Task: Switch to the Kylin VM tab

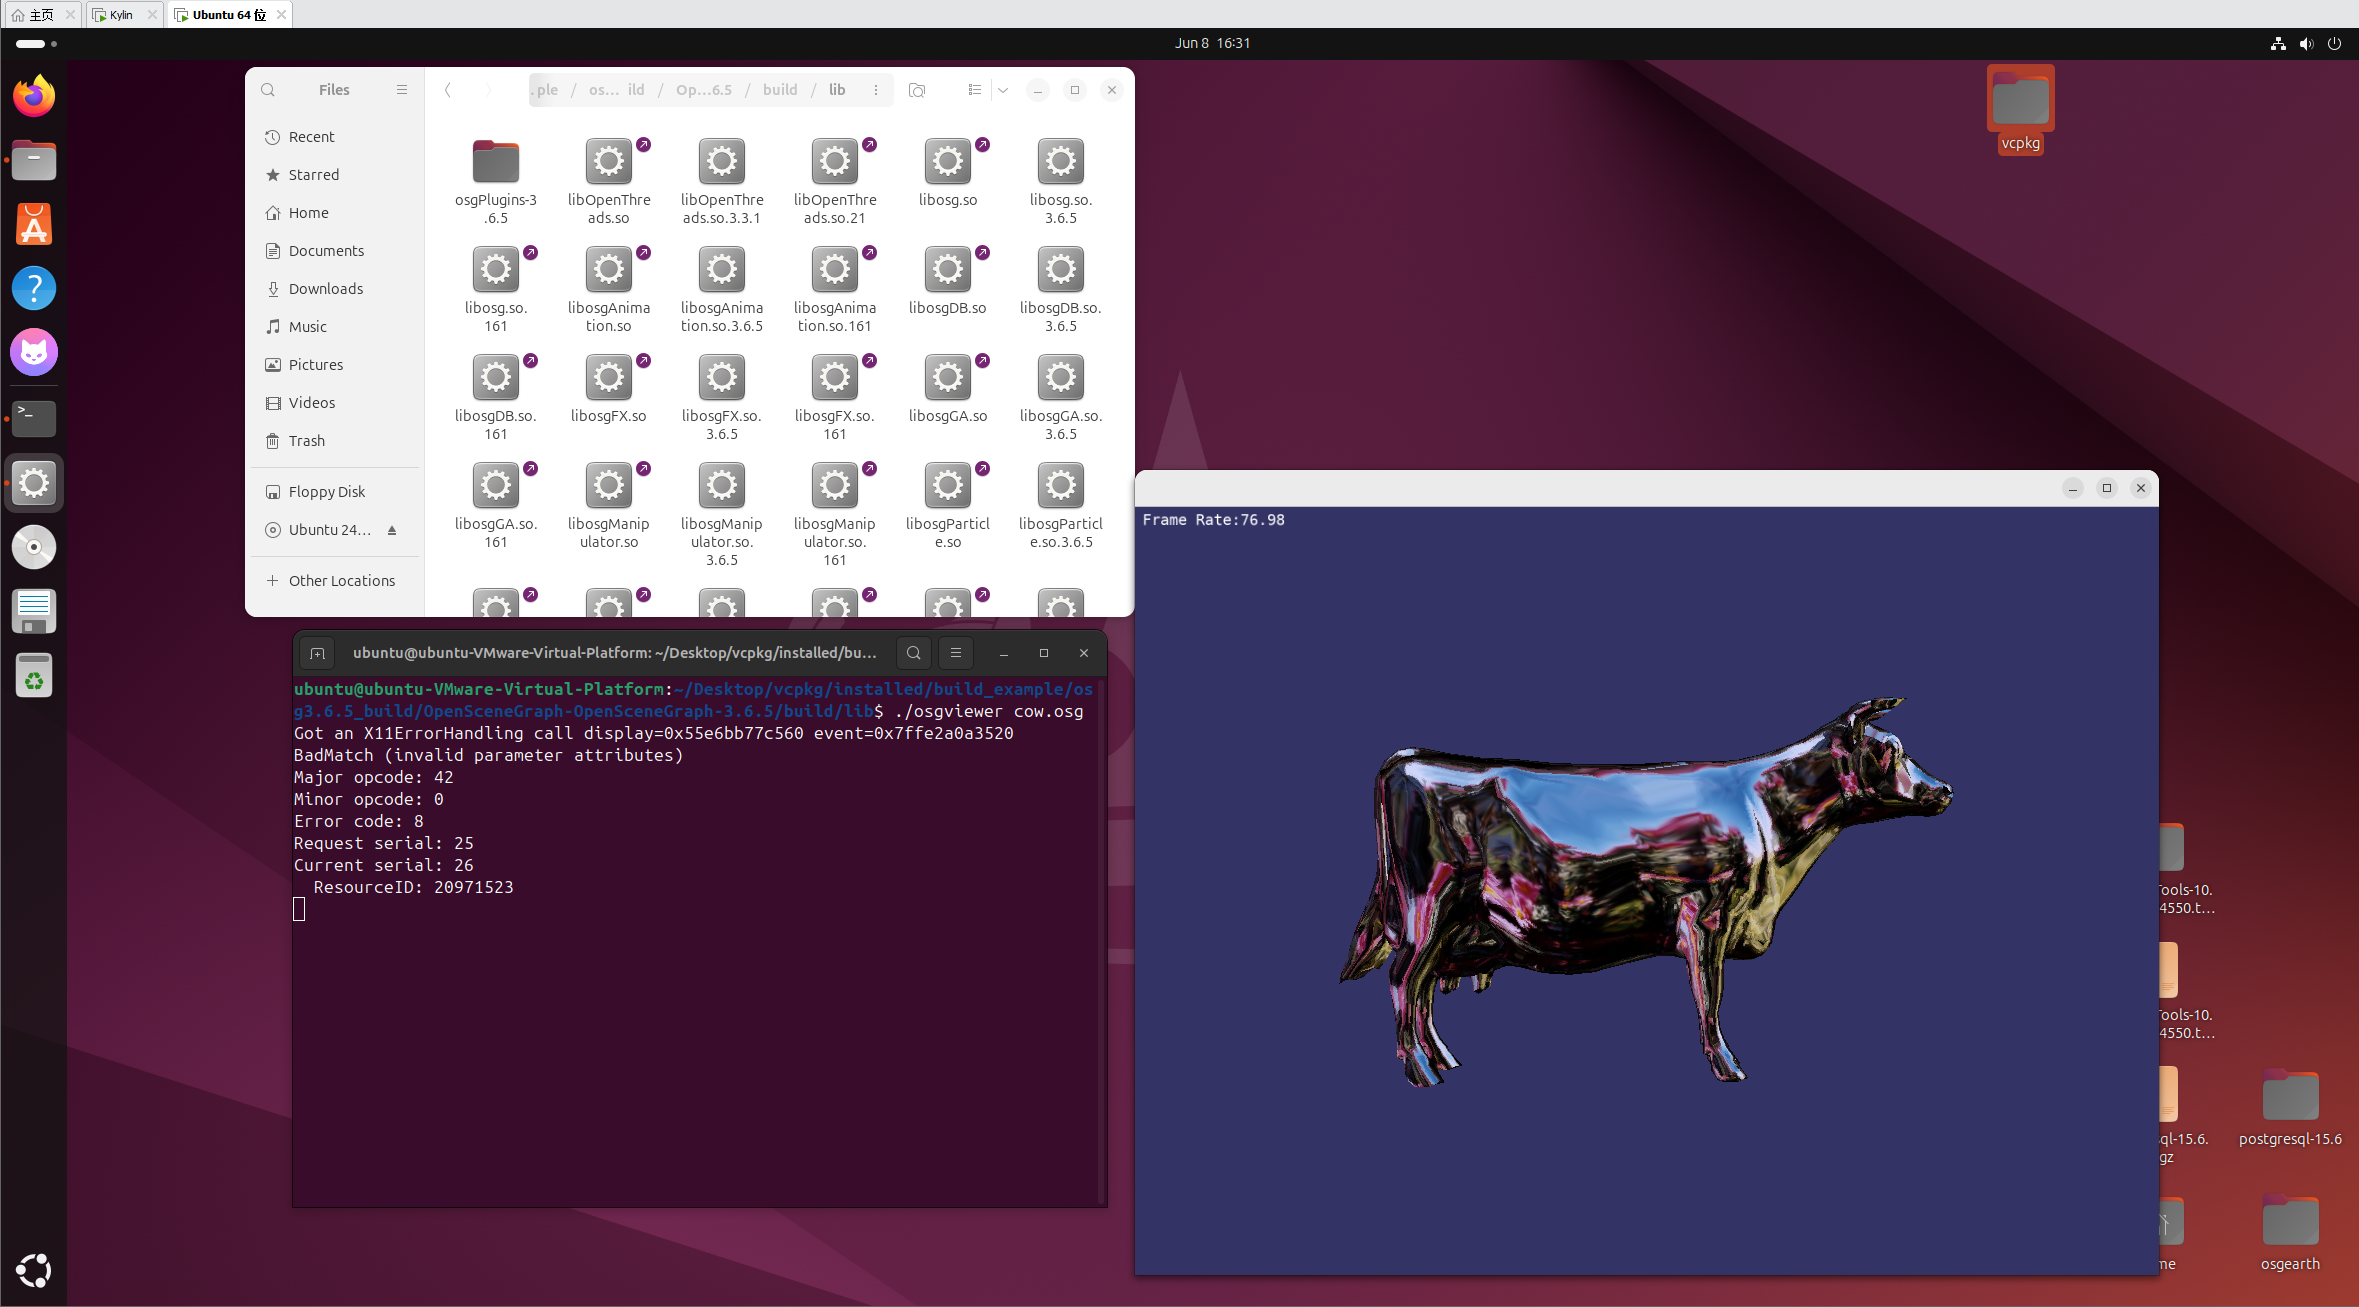Action: [121, 15]
